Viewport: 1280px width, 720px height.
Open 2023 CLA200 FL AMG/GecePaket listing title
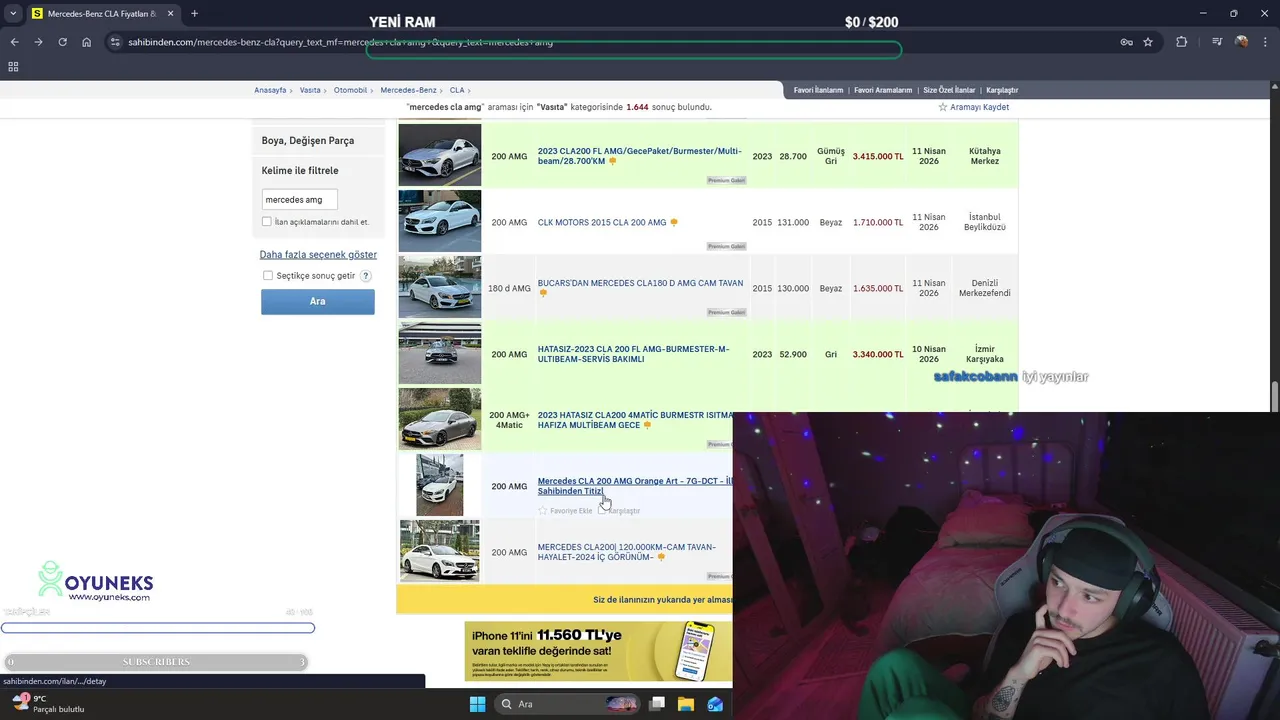click(639, 156)
